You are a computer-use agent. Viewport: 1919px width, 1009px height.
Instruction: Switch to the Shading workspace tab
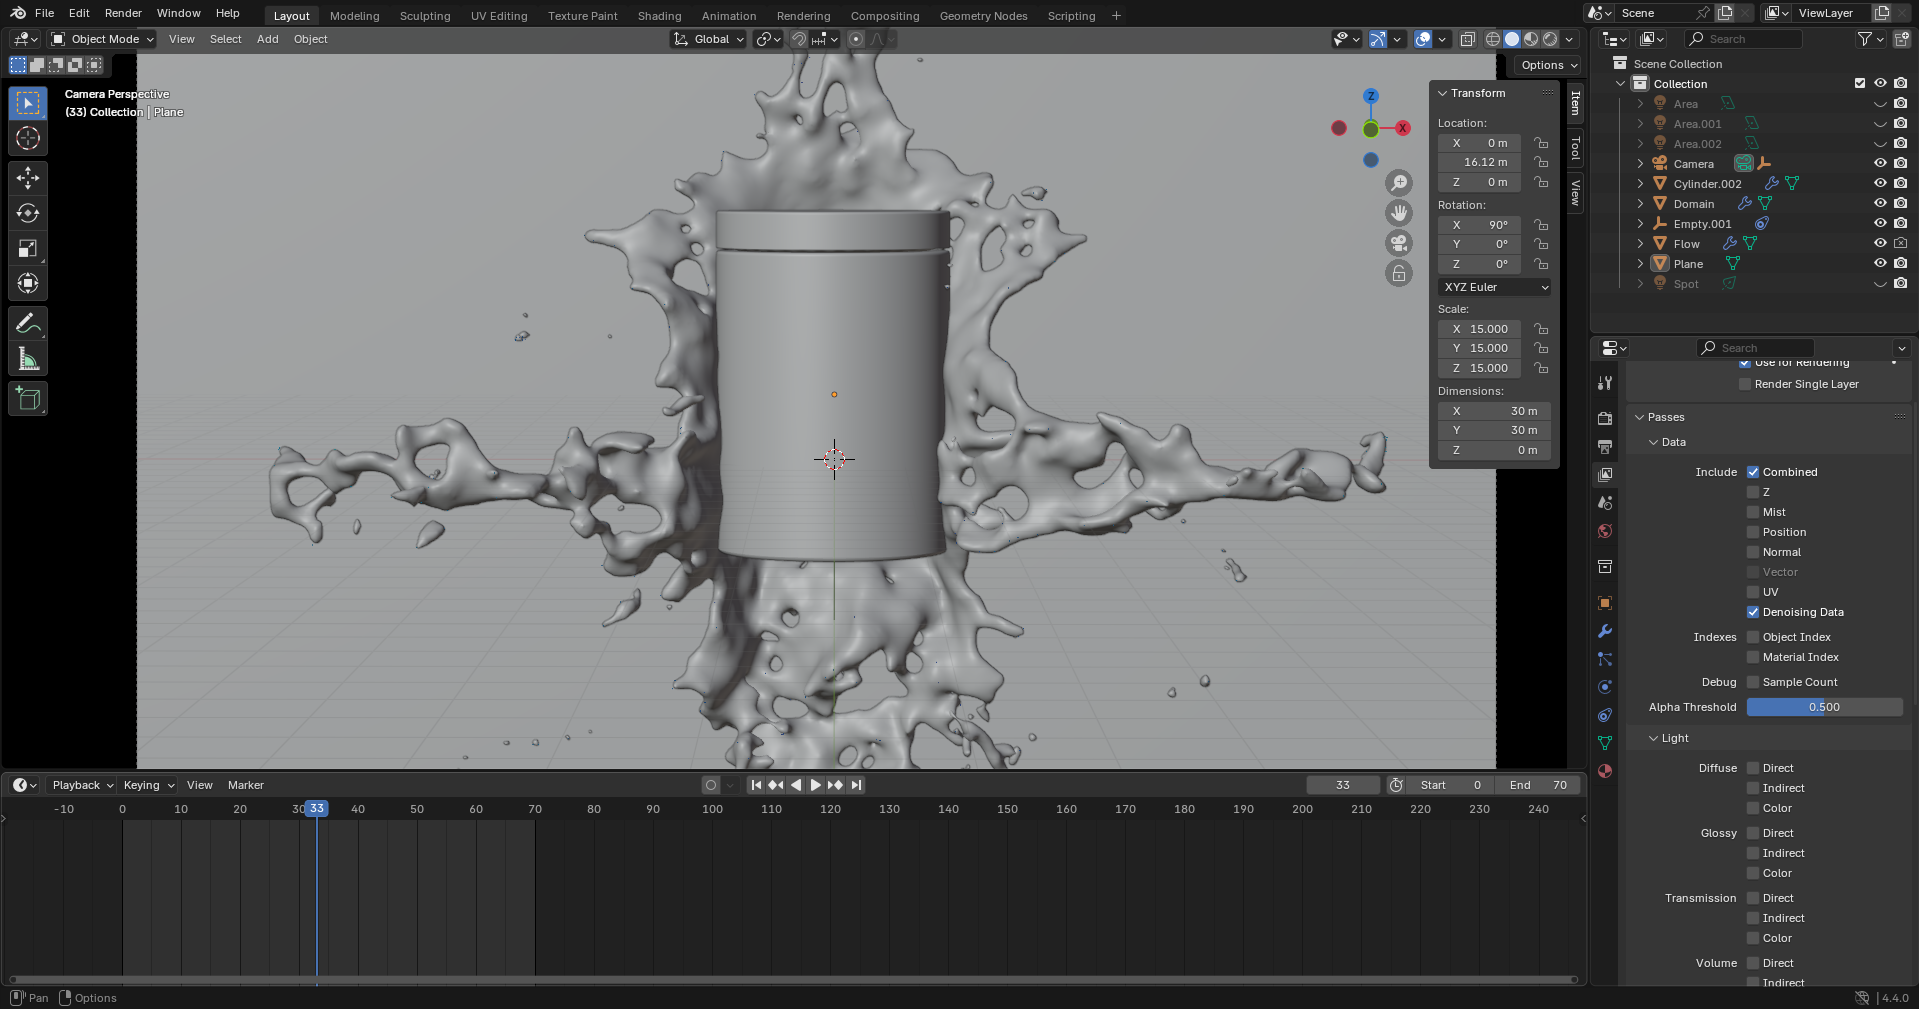(658, 15)
